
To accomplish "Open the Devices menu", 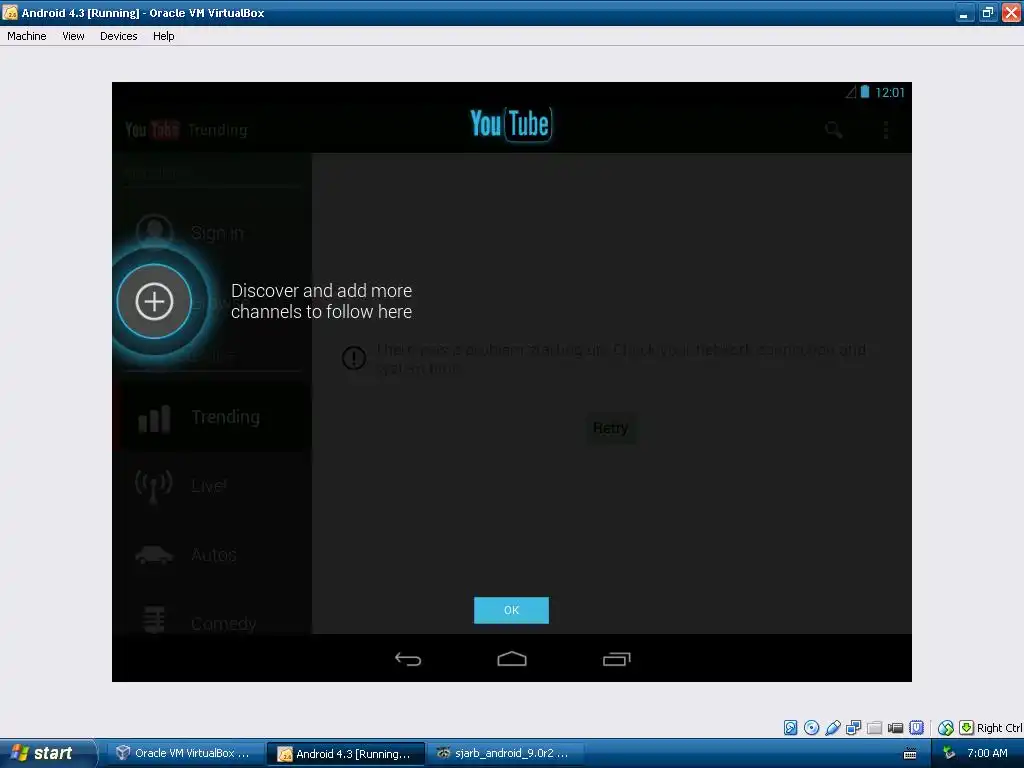I will click(118, 36).
